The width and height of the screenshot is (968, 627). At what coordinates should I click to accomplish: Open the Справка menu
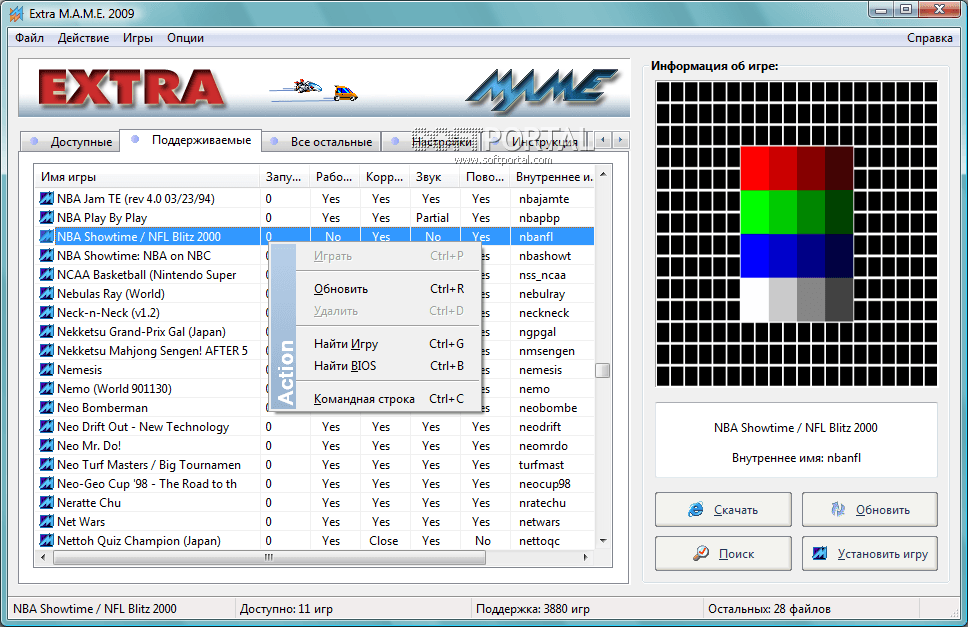point(930,38)
